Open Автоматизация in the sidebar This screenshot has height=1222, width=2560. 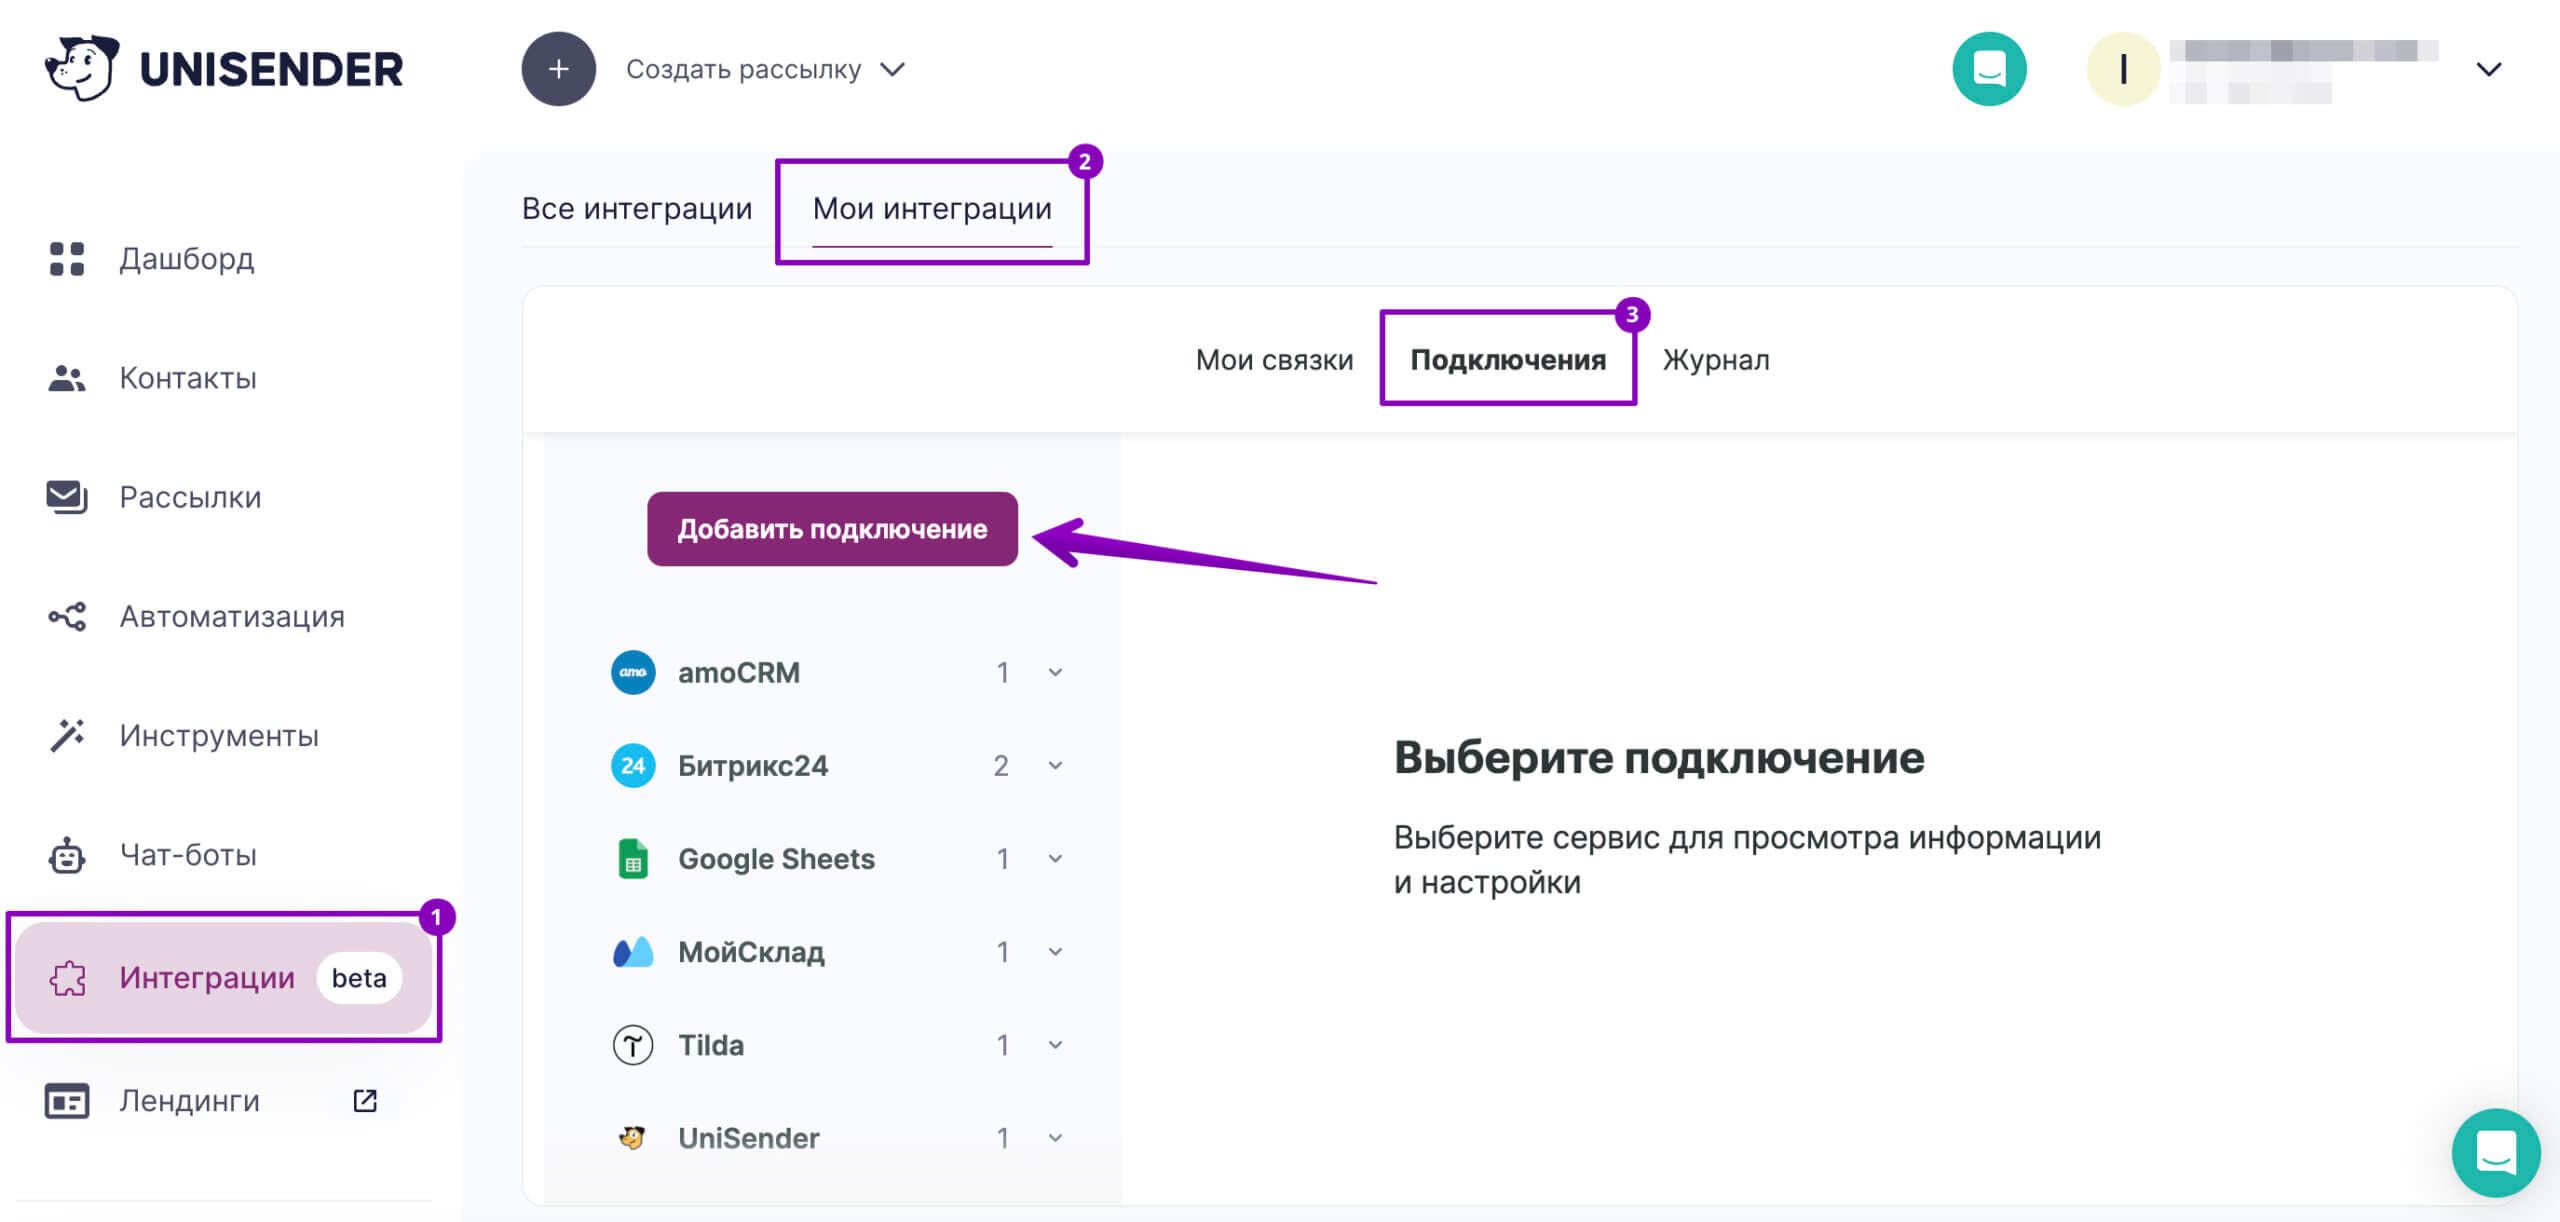232,616
